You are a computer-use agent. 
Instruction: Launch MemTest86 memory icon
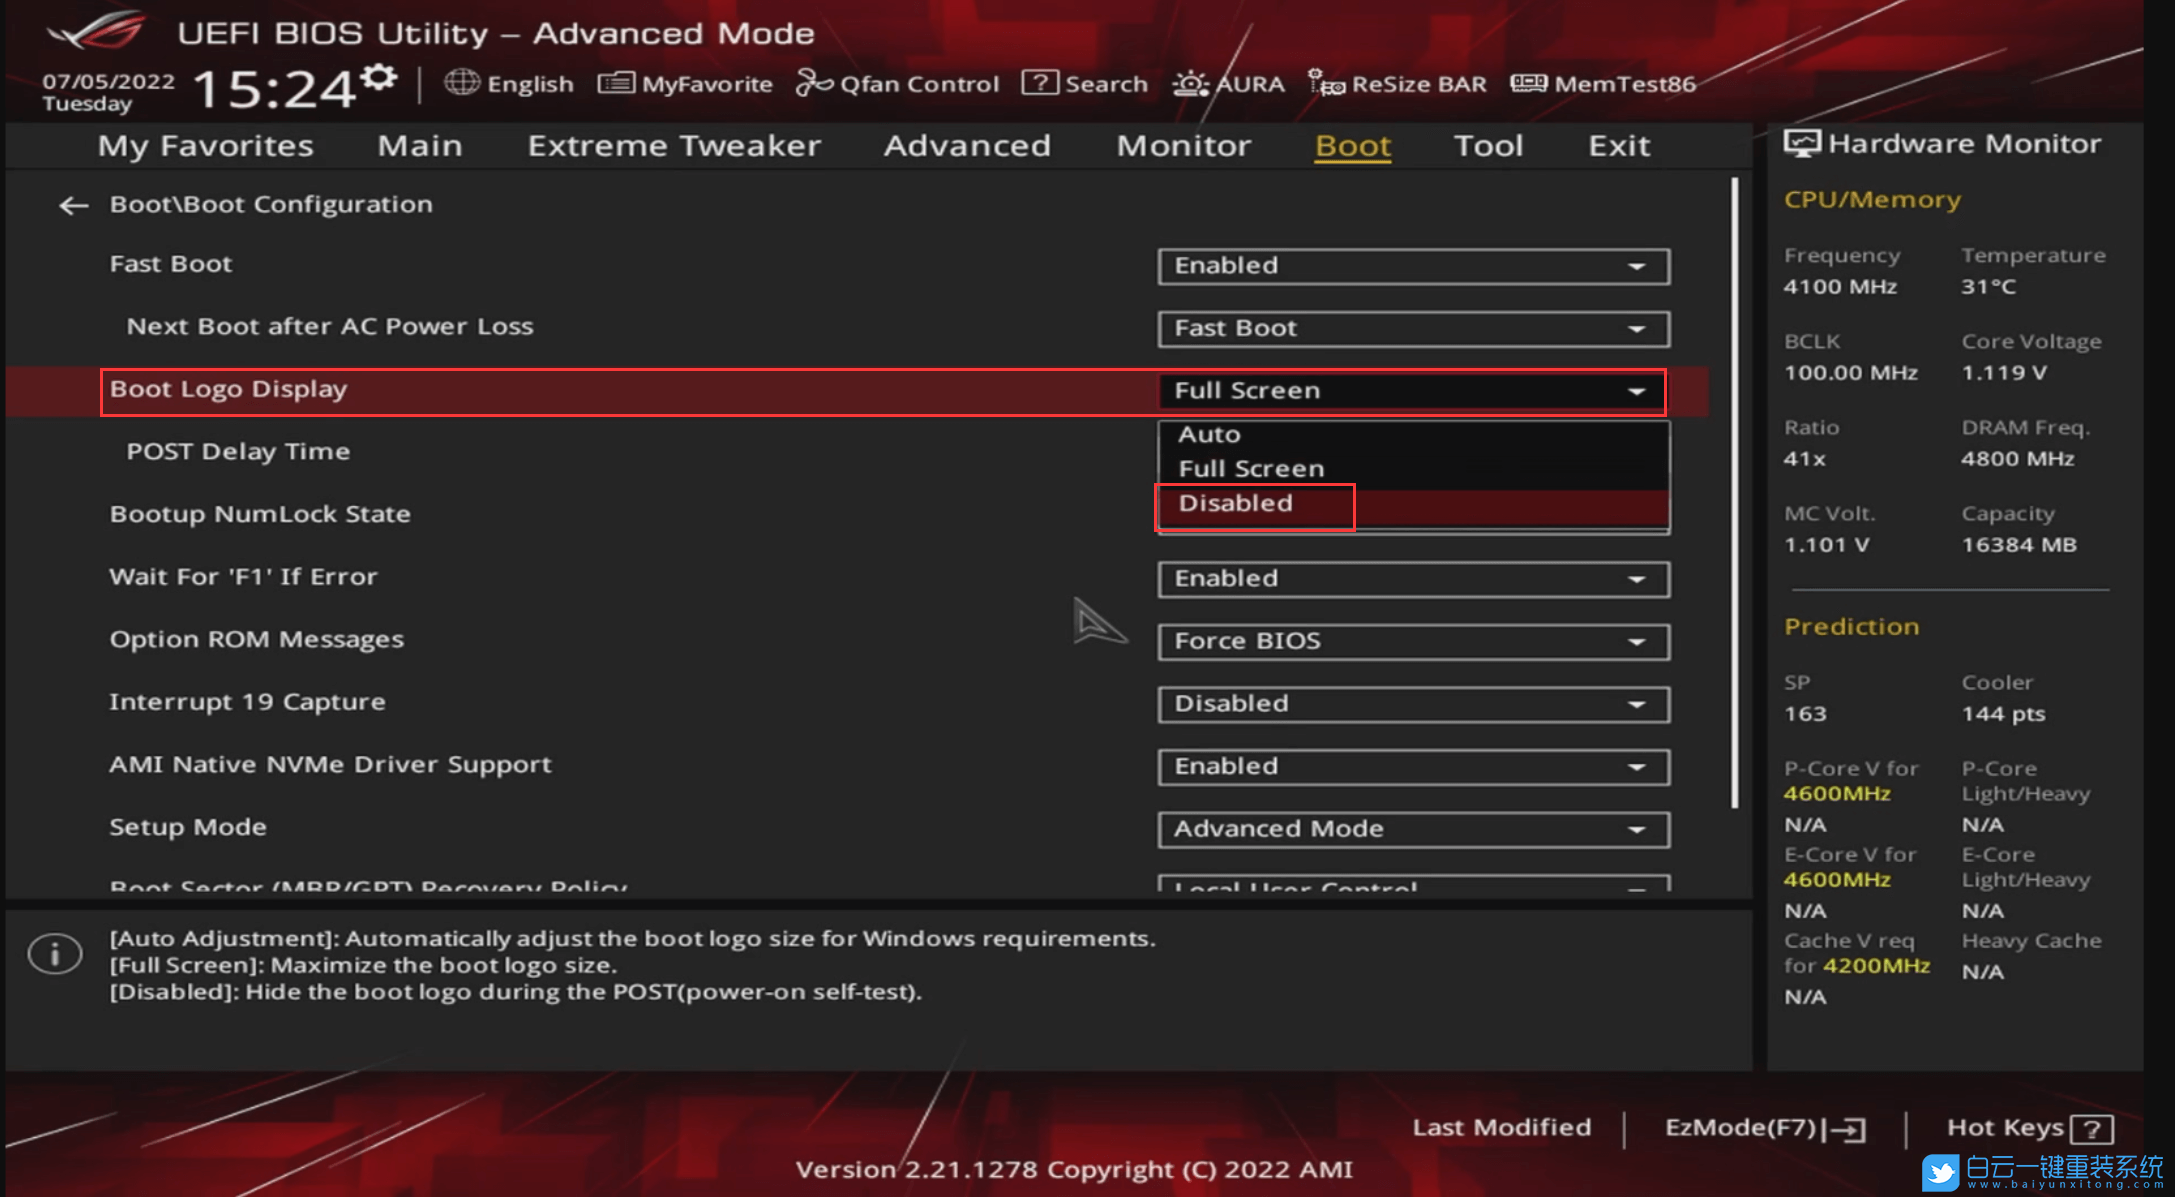pyautogui.click(x=1528, y=83)
